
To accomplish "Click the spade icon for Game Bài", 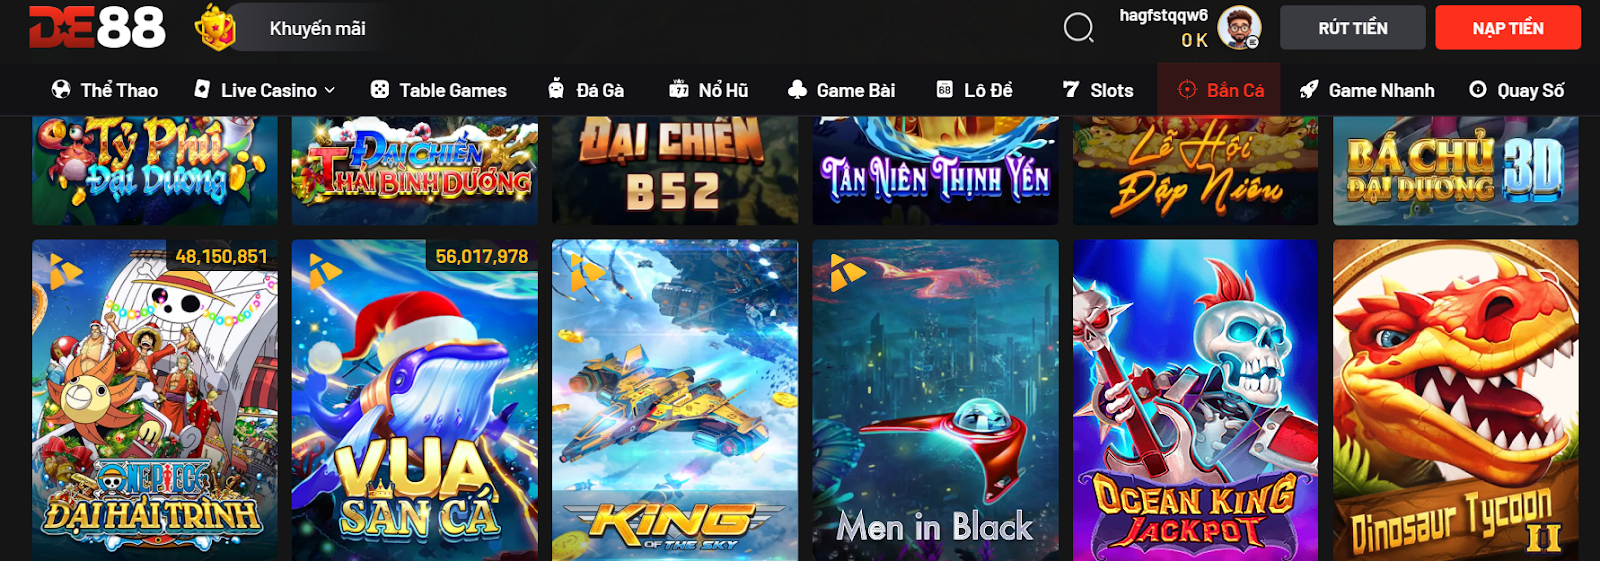I will tap(797, 89).
